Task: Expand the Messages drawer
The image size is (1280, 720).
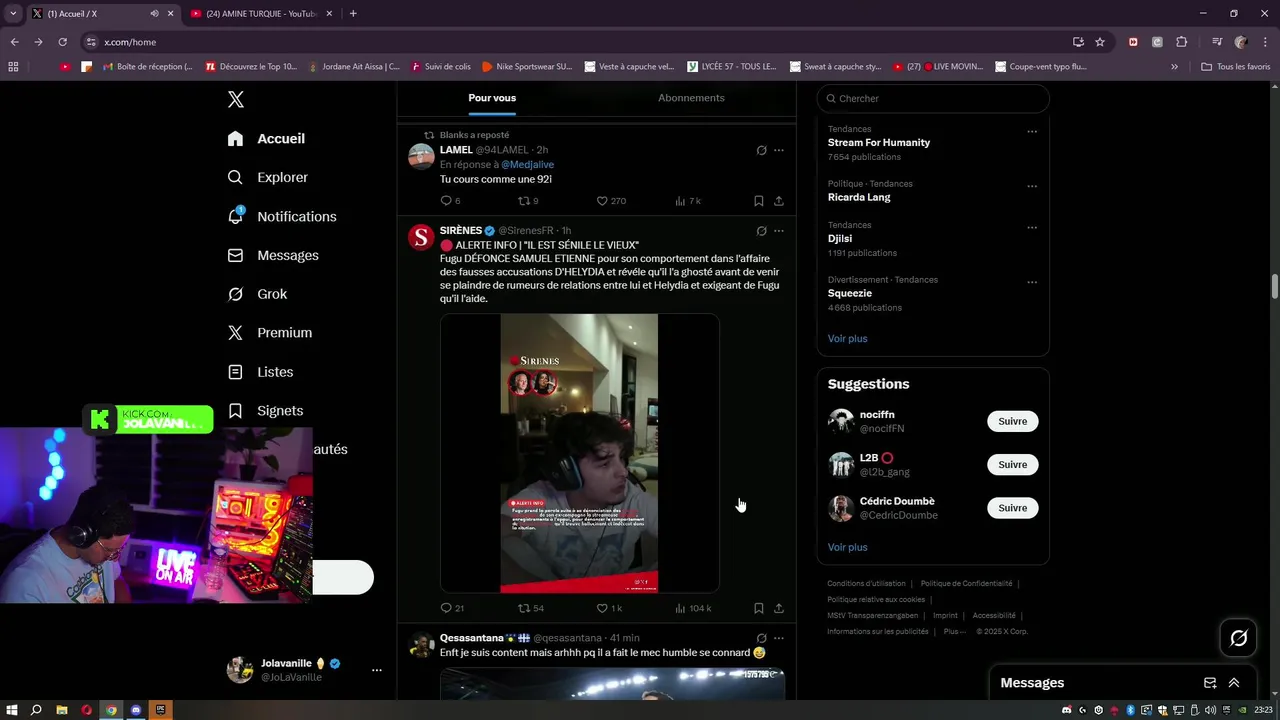Action: (1234, 683)
